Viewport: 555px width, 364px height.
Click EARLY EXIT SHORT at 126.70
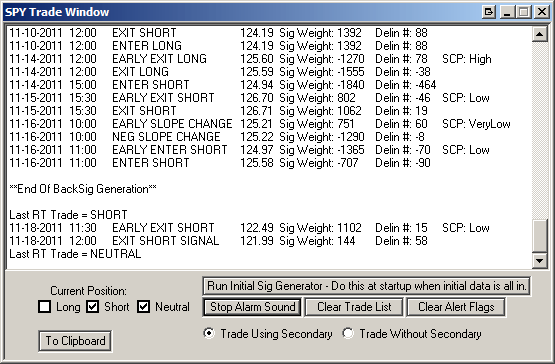point(249,98)
